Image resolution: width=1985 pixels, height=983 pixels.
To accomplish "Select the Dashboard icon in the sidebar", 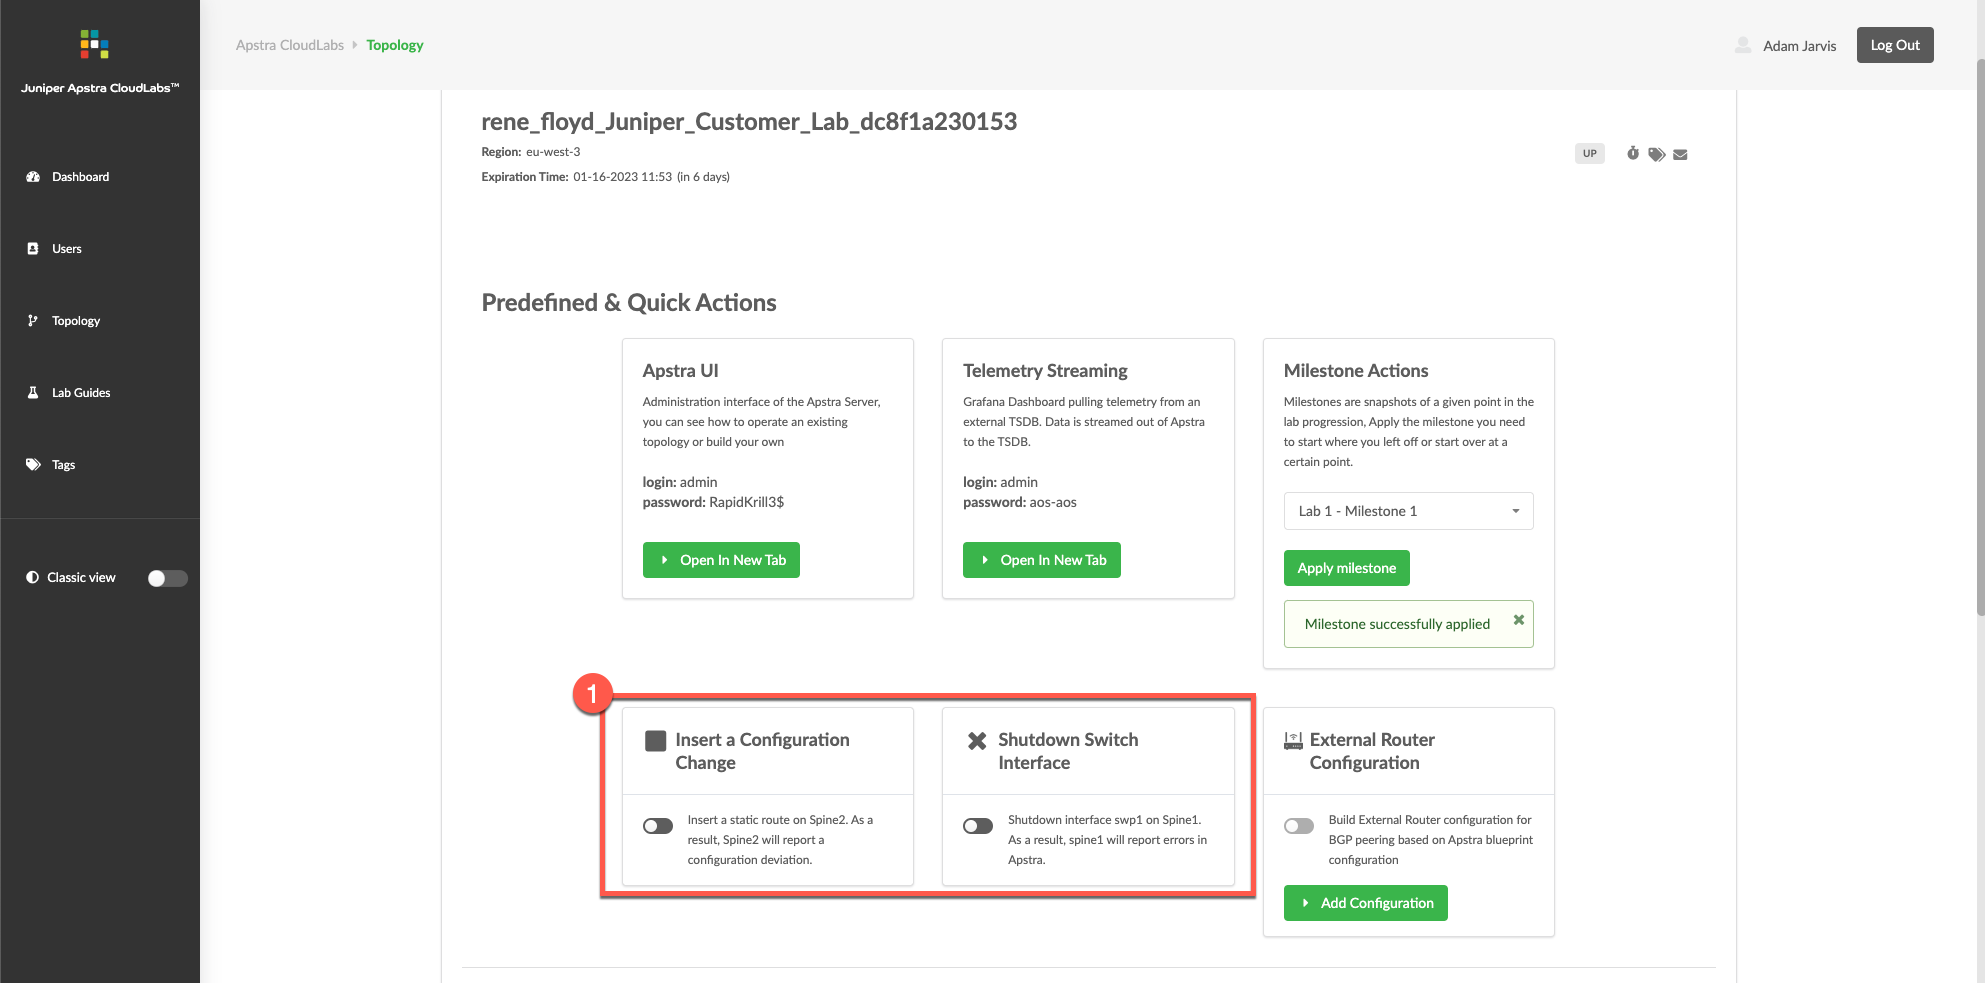I will click(36, 176).
